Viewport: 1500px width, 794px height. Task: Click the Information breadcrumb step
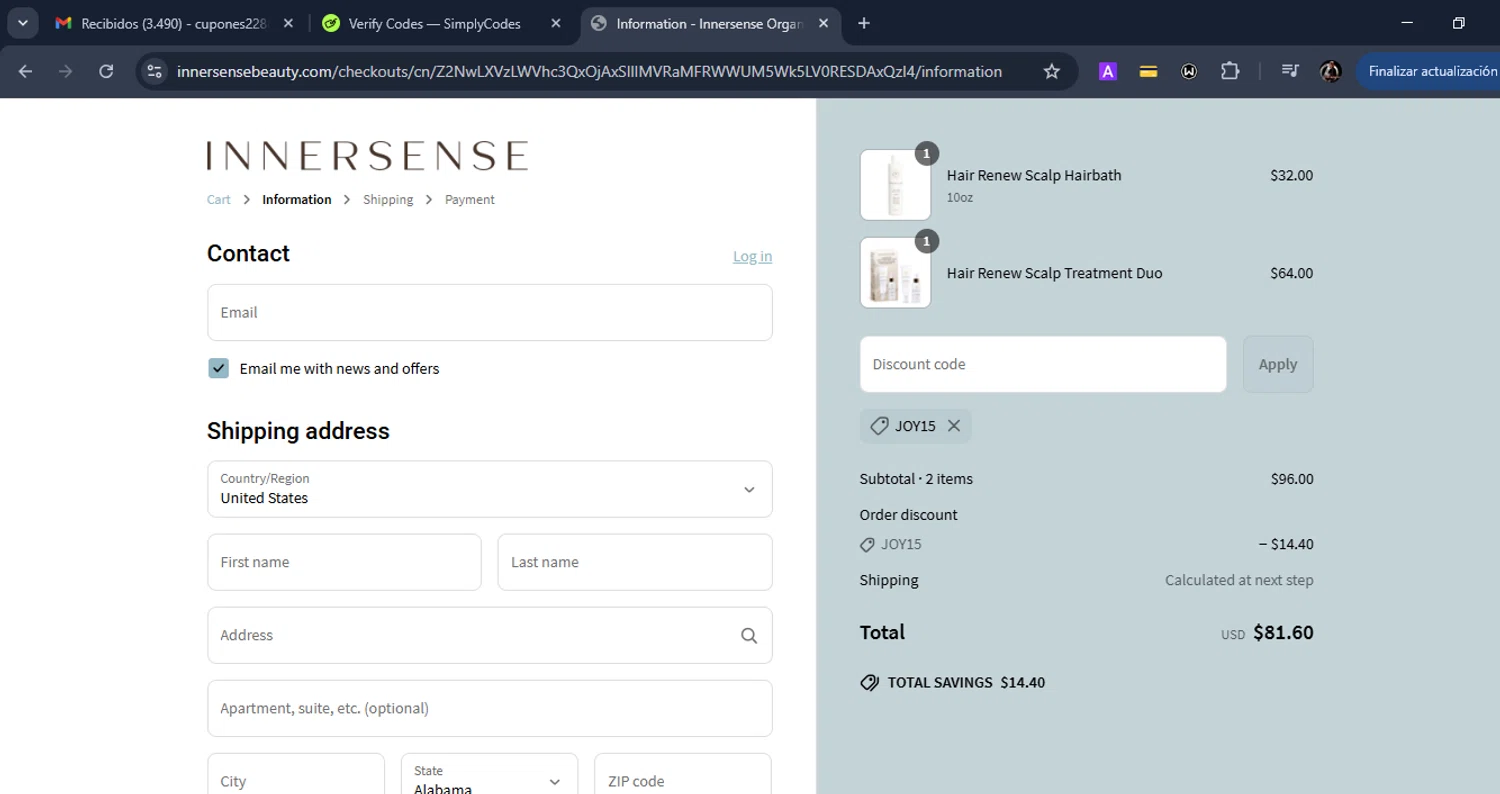coord(296,200)
